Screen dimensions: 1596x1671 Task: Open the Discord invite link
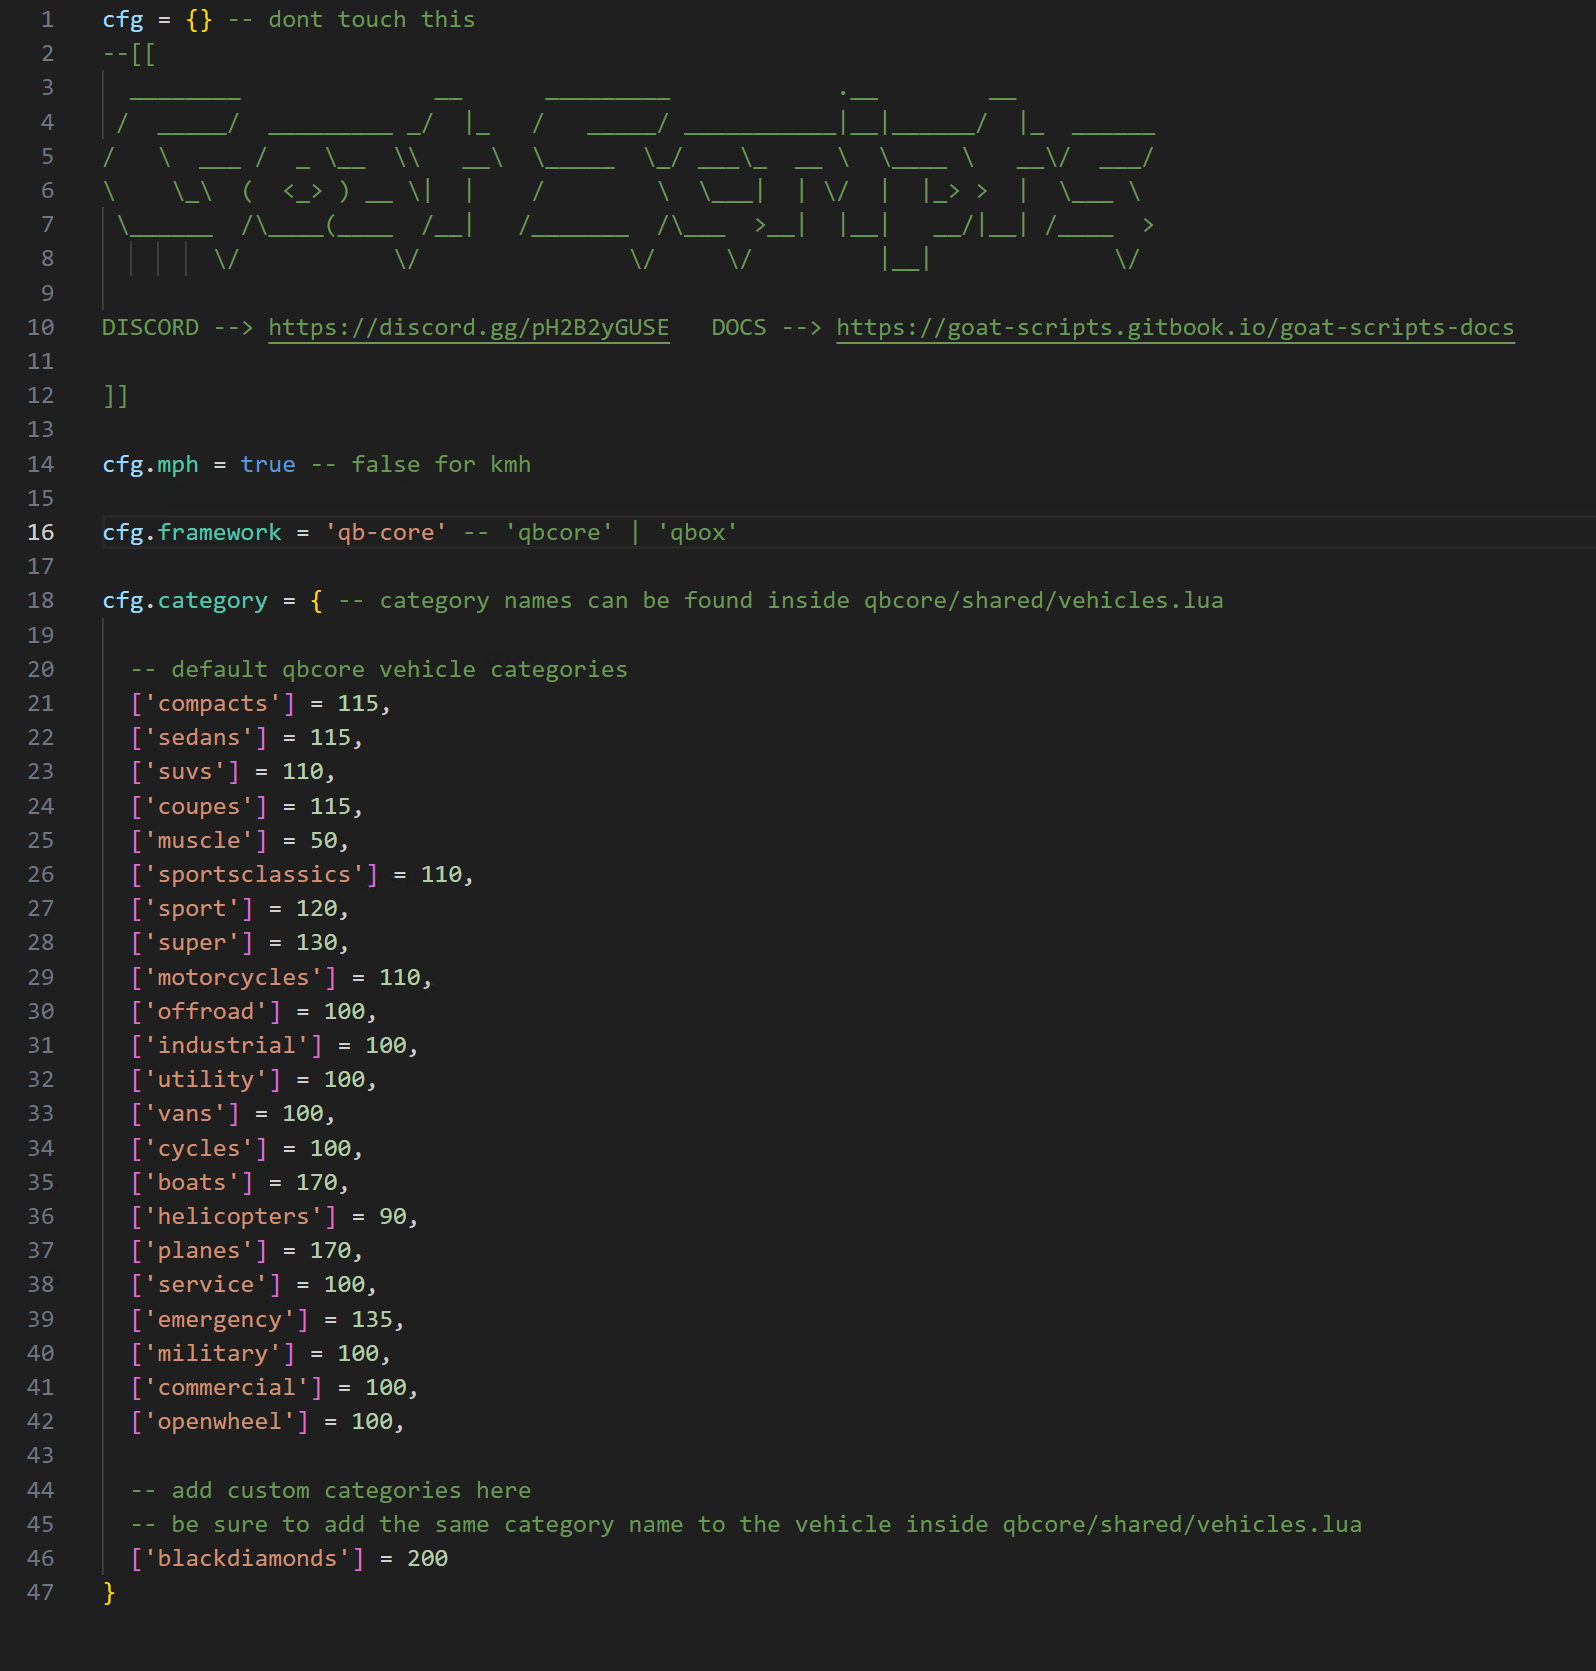[468, 328]
